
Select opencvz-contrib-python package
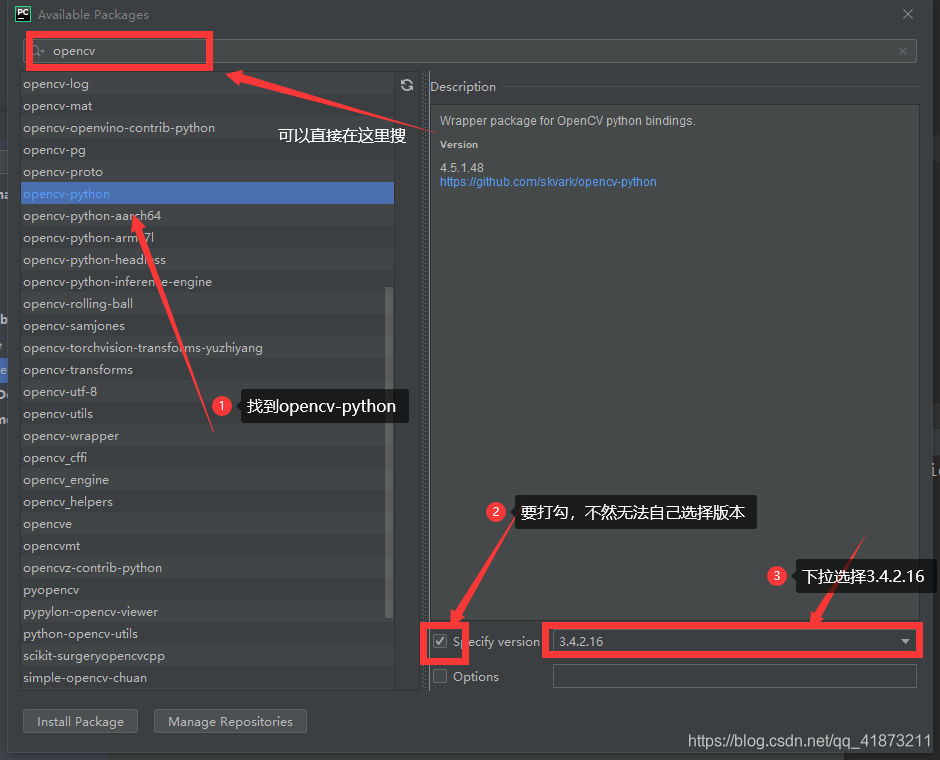pyautogui.click(x=207, y=568)
